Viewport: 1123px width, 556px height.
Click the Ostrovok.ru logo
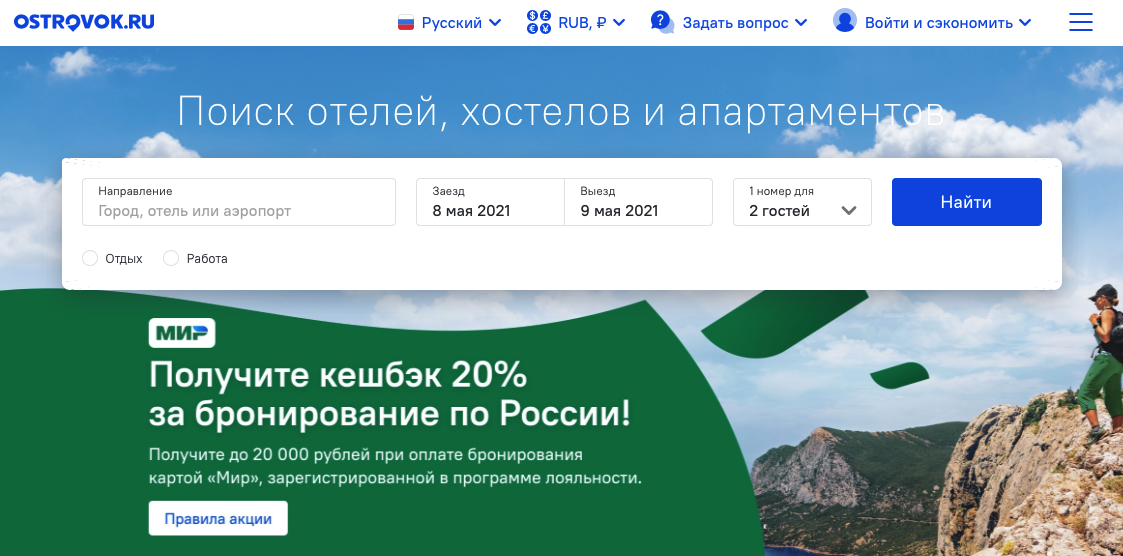(x=84, y=21)
